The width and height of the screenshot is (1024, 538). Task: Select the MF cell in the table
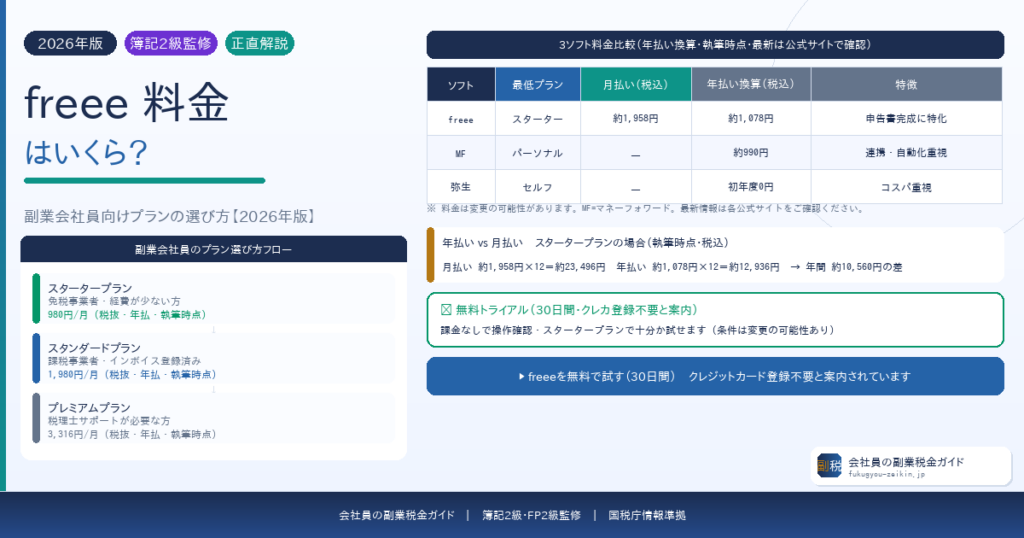(x=461, y=153)
